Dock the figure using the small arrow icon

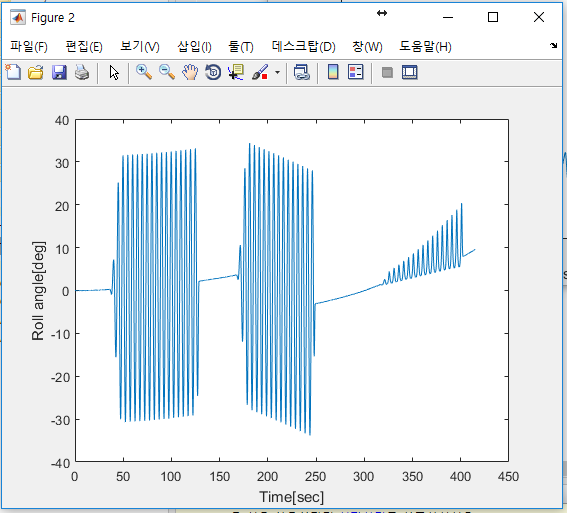pyautogui.click(x=553, y=46)
